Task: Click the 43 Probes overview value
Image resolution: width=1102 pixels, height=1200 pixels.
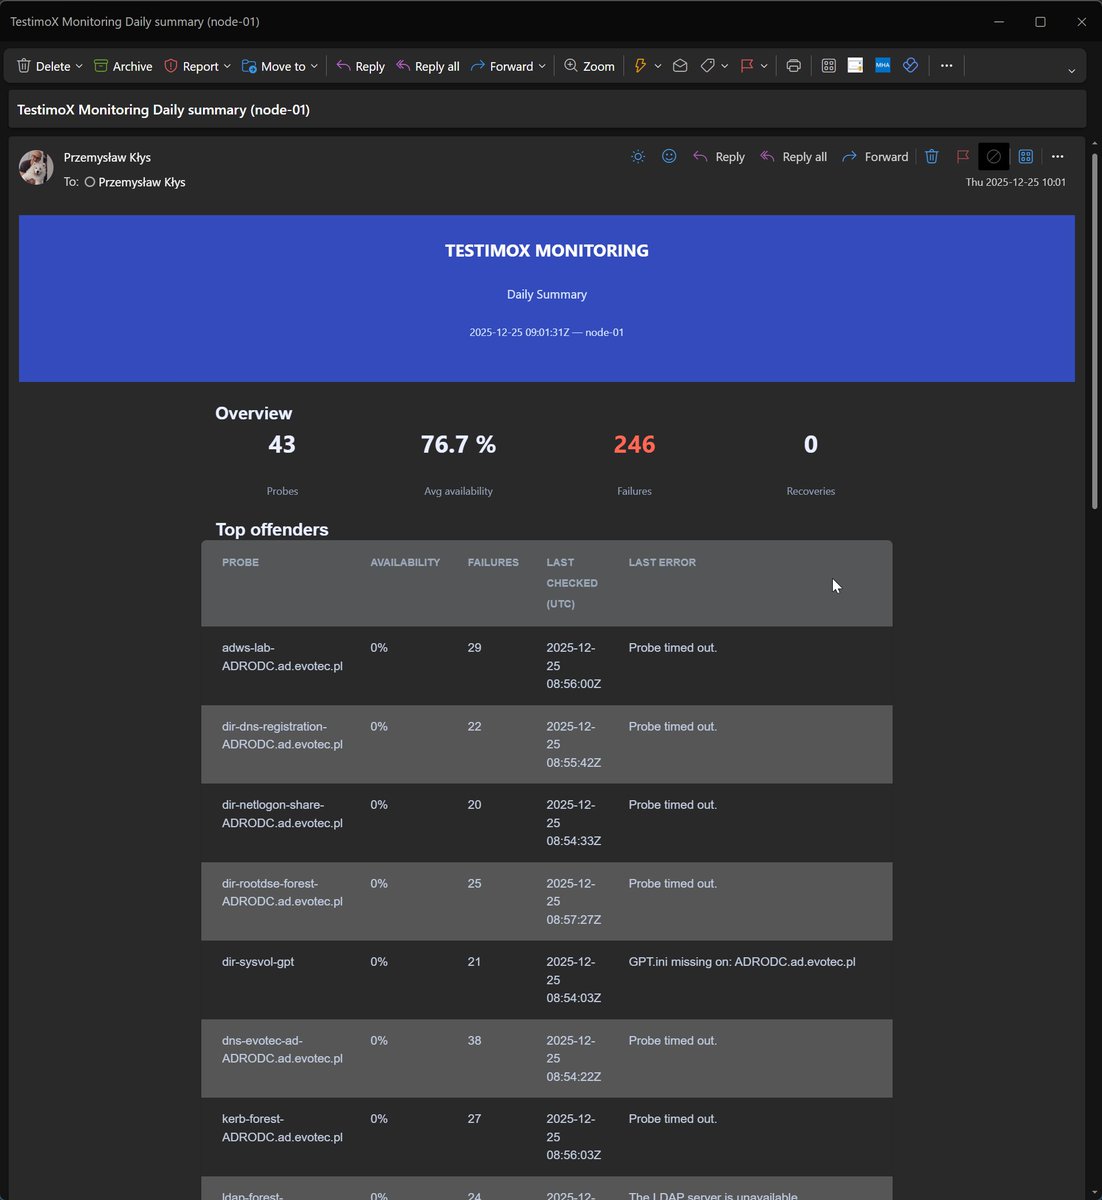Action: [x=282, y=444]
